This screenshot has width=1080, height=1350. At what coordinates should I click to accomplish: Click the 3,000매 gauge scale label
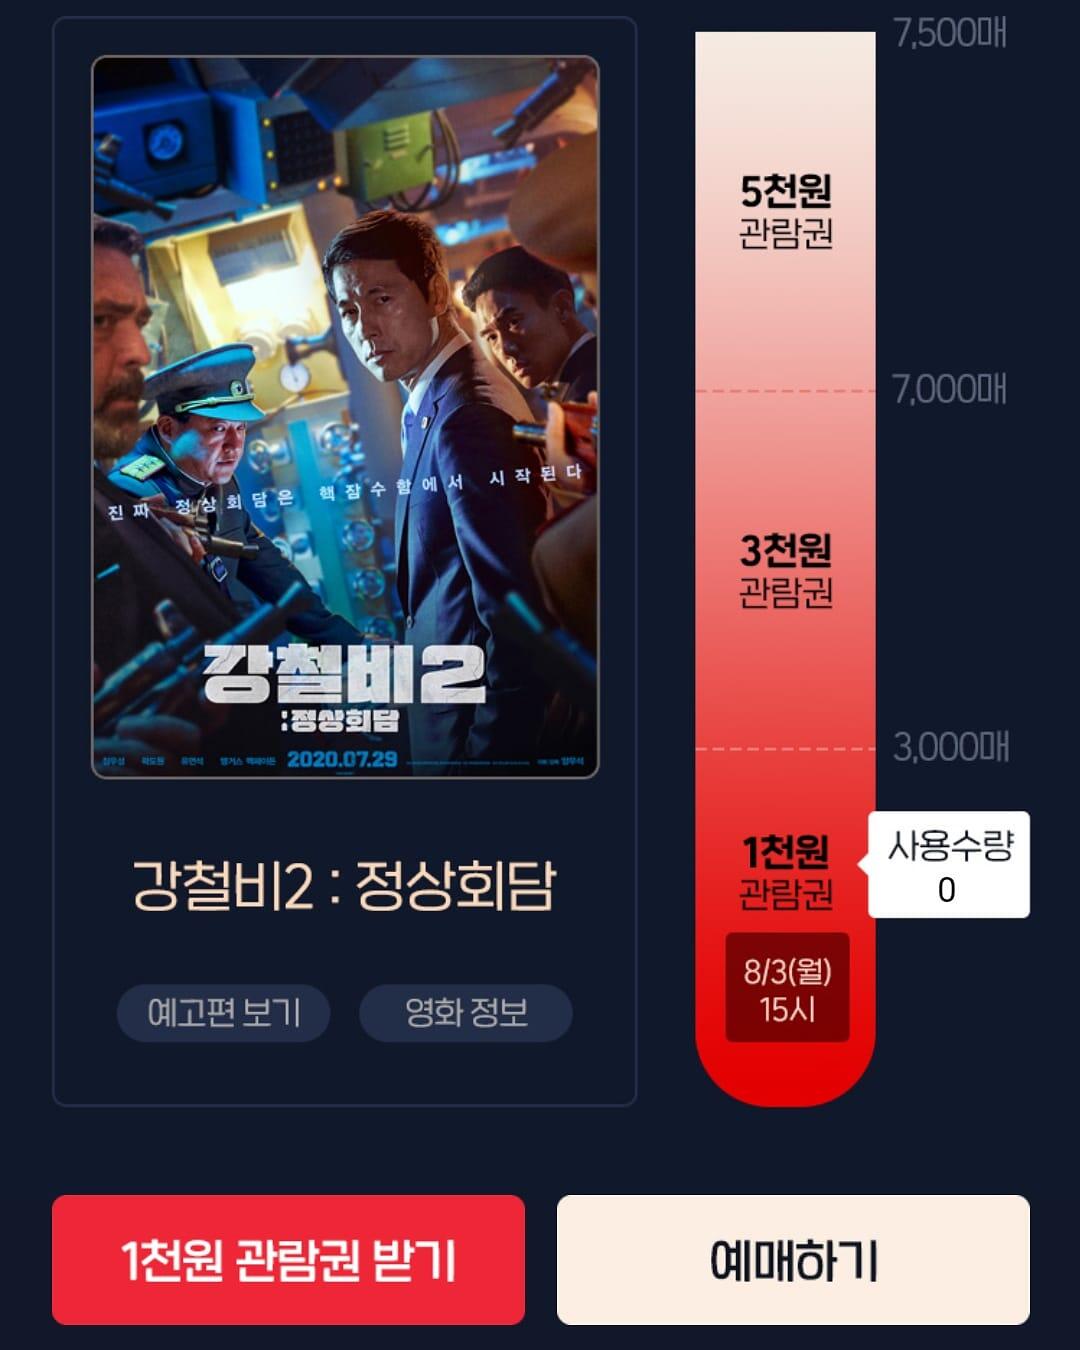coord(950,747)
